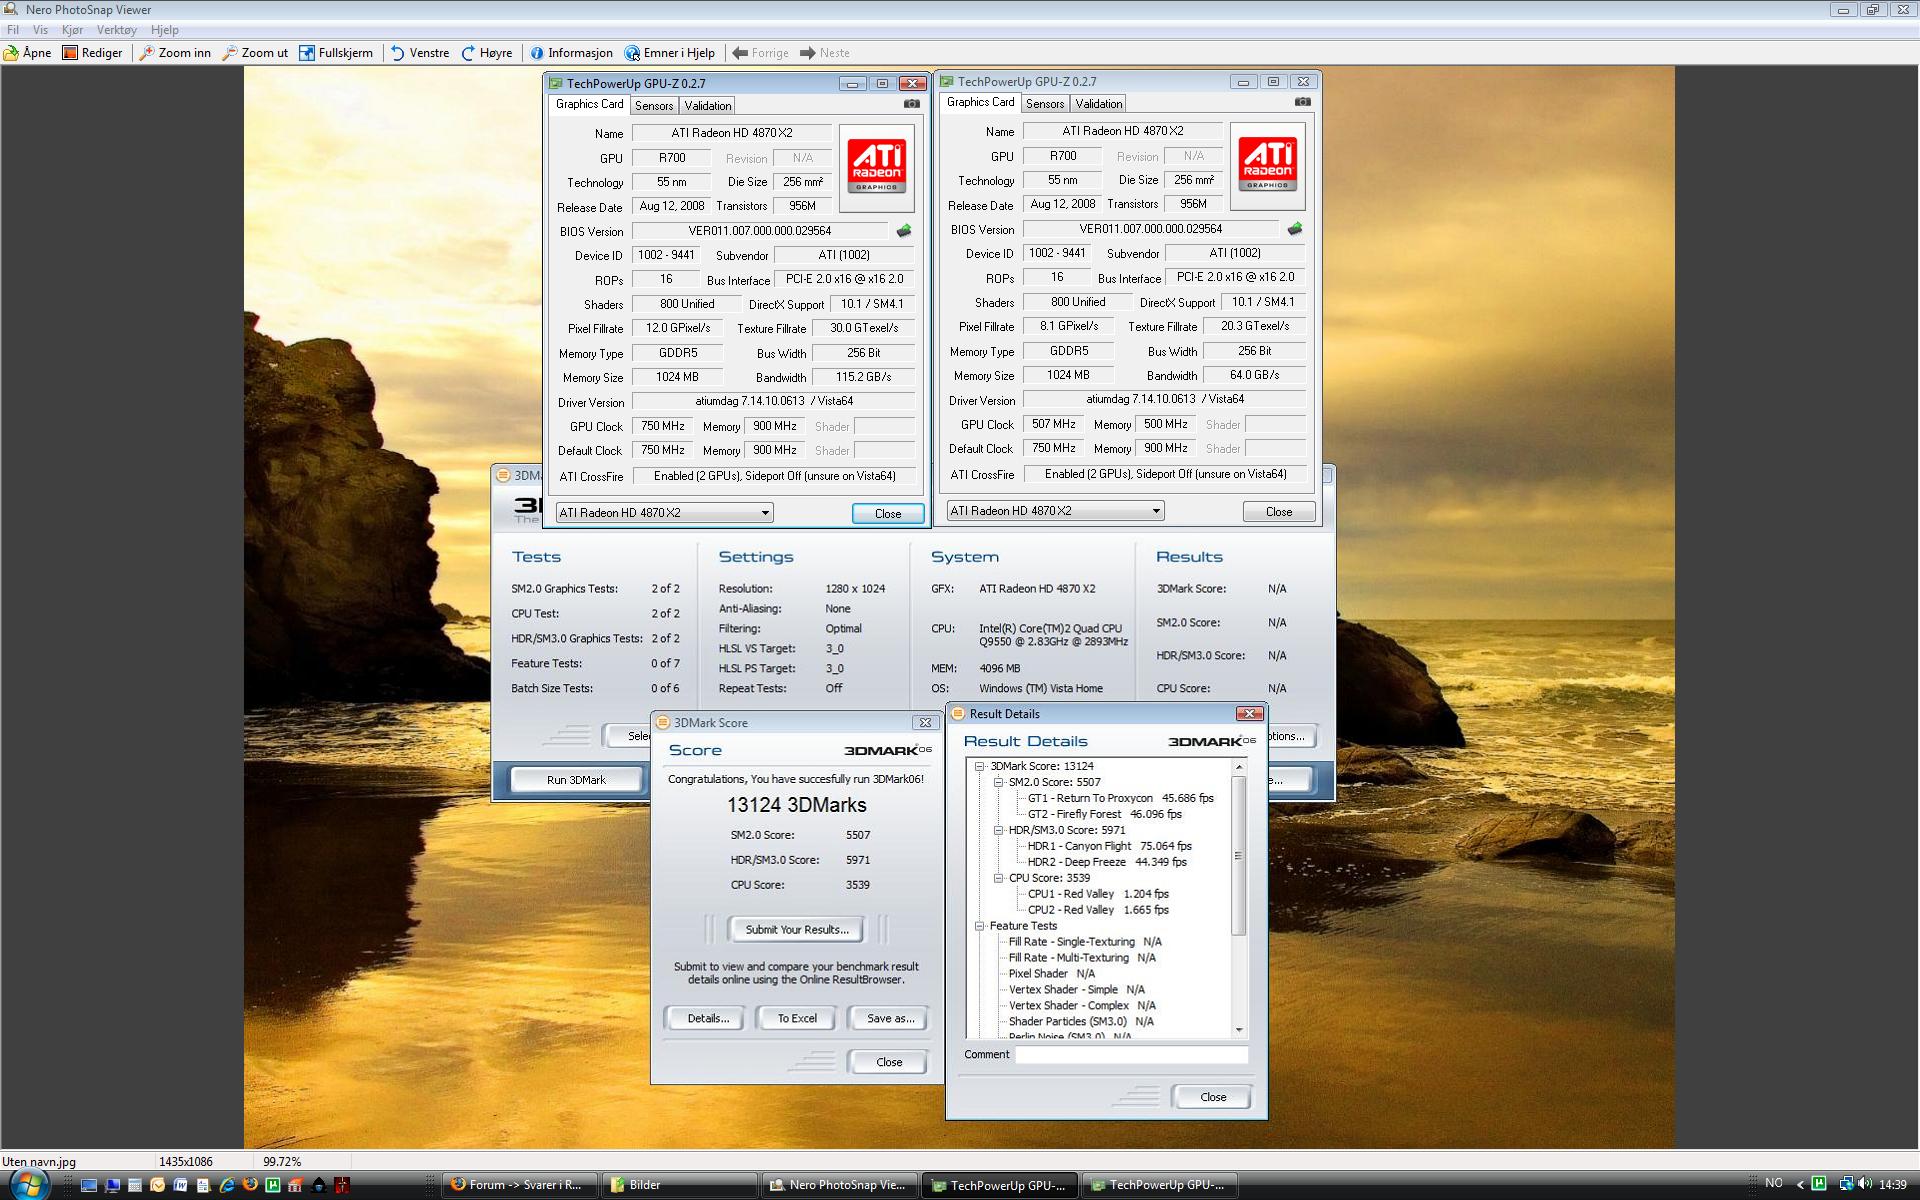Click the ATI Radeon logo in left GPU-Z

point(876,168)
